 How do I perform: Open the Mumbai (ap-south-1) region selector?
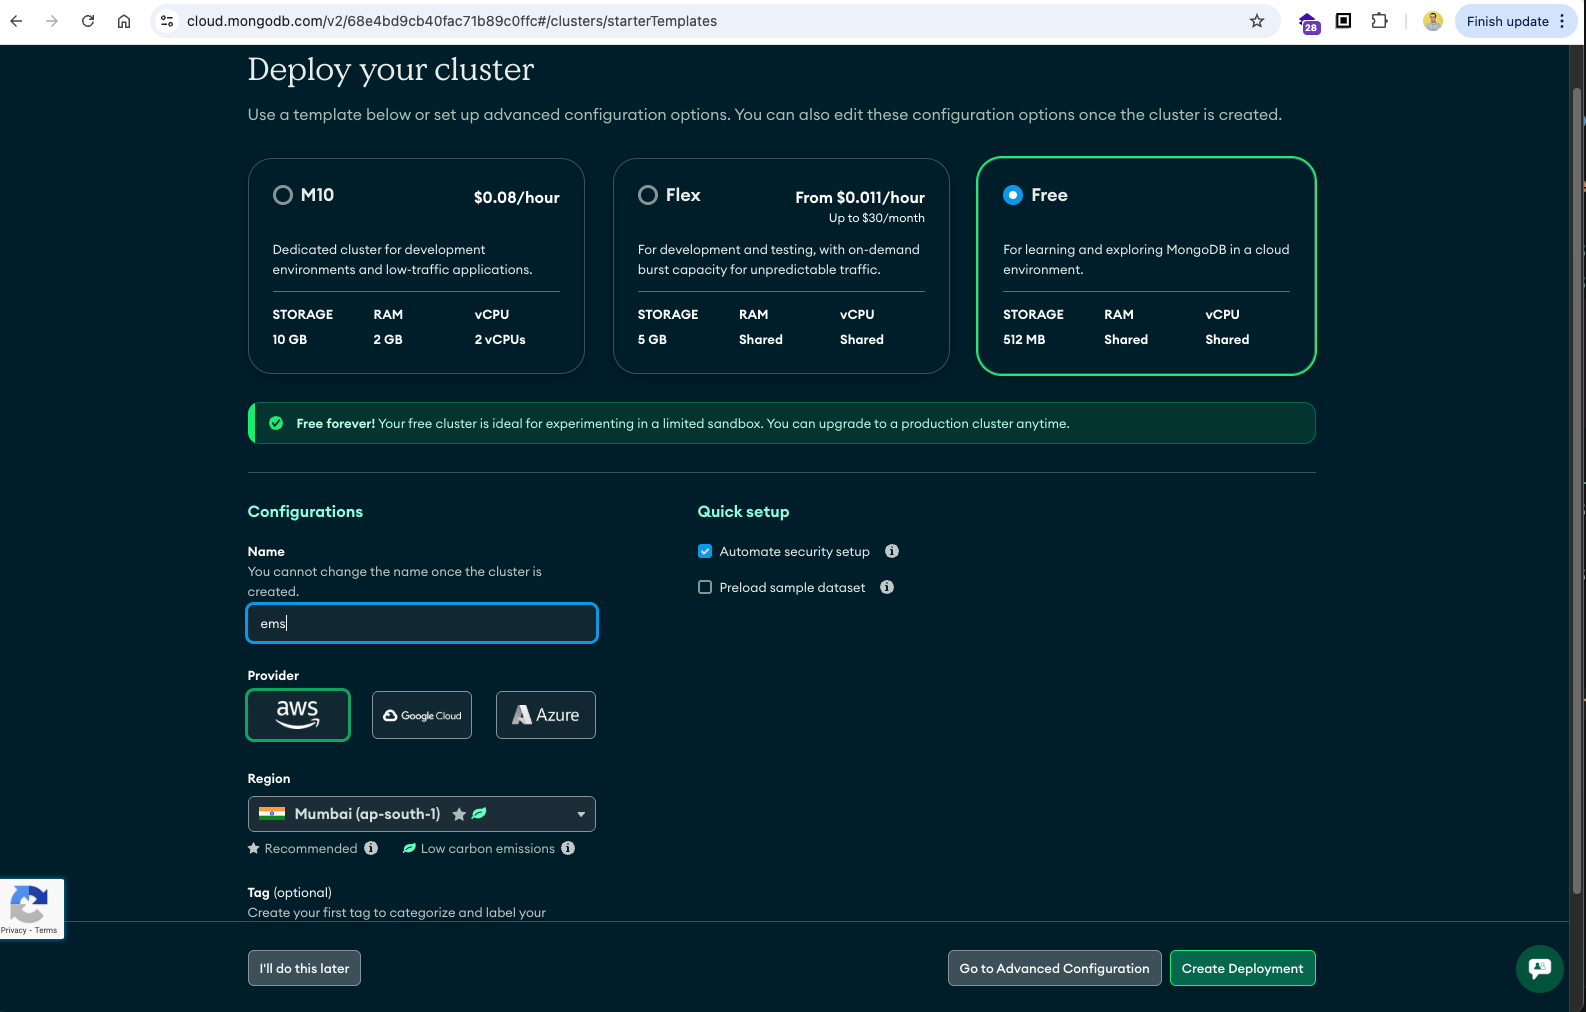tap(422, 814)
